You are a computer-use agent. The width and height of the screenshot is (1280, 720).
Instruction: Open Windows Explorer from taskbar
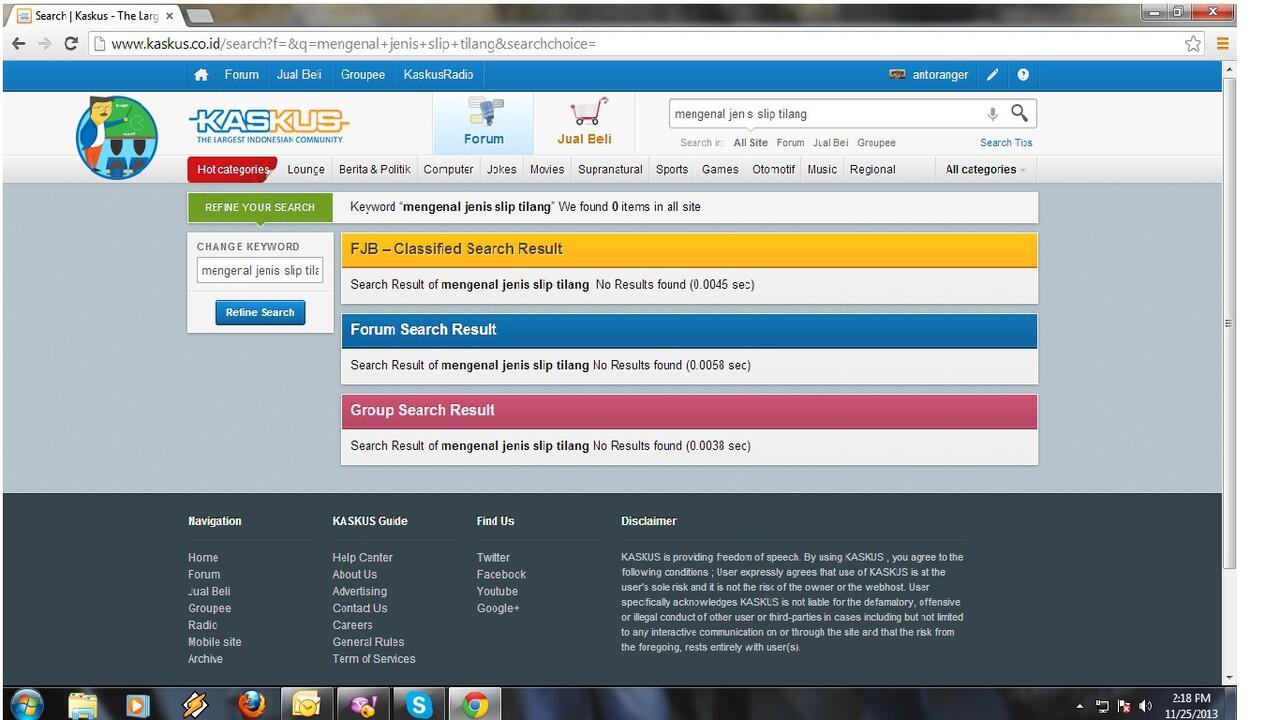(x=83, y=705)
